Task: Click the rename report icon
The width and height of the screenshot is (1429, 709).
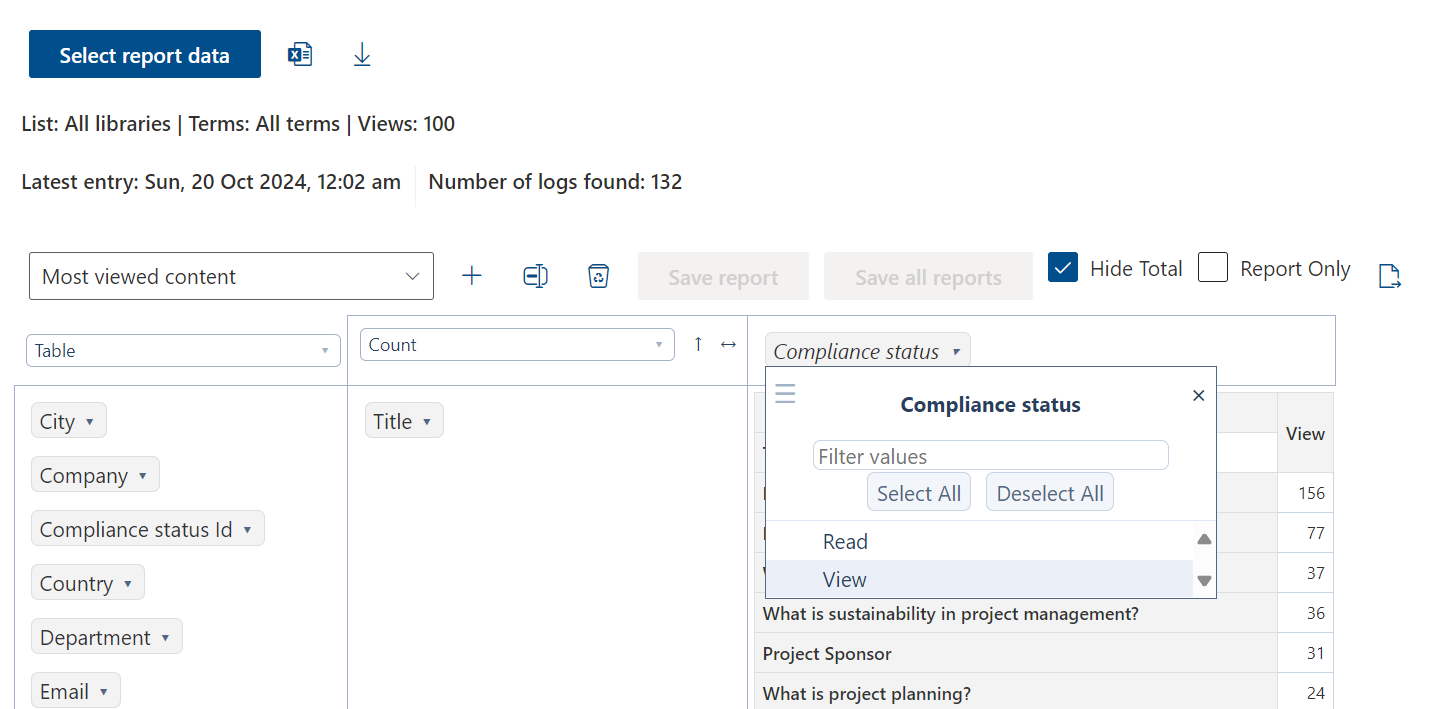Action: click(535, 276)
